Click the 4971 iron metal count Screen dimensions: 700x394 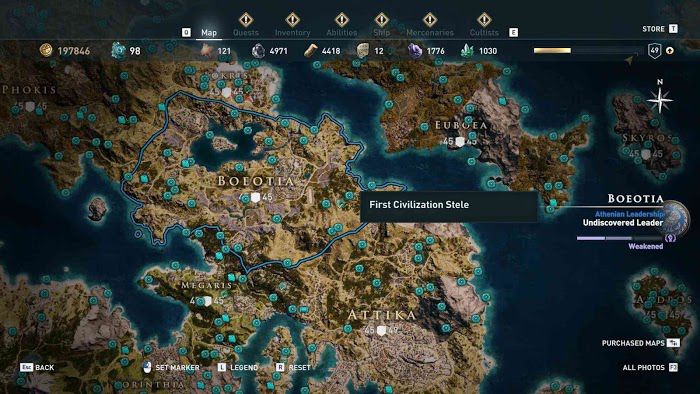(x=279, y=51)
